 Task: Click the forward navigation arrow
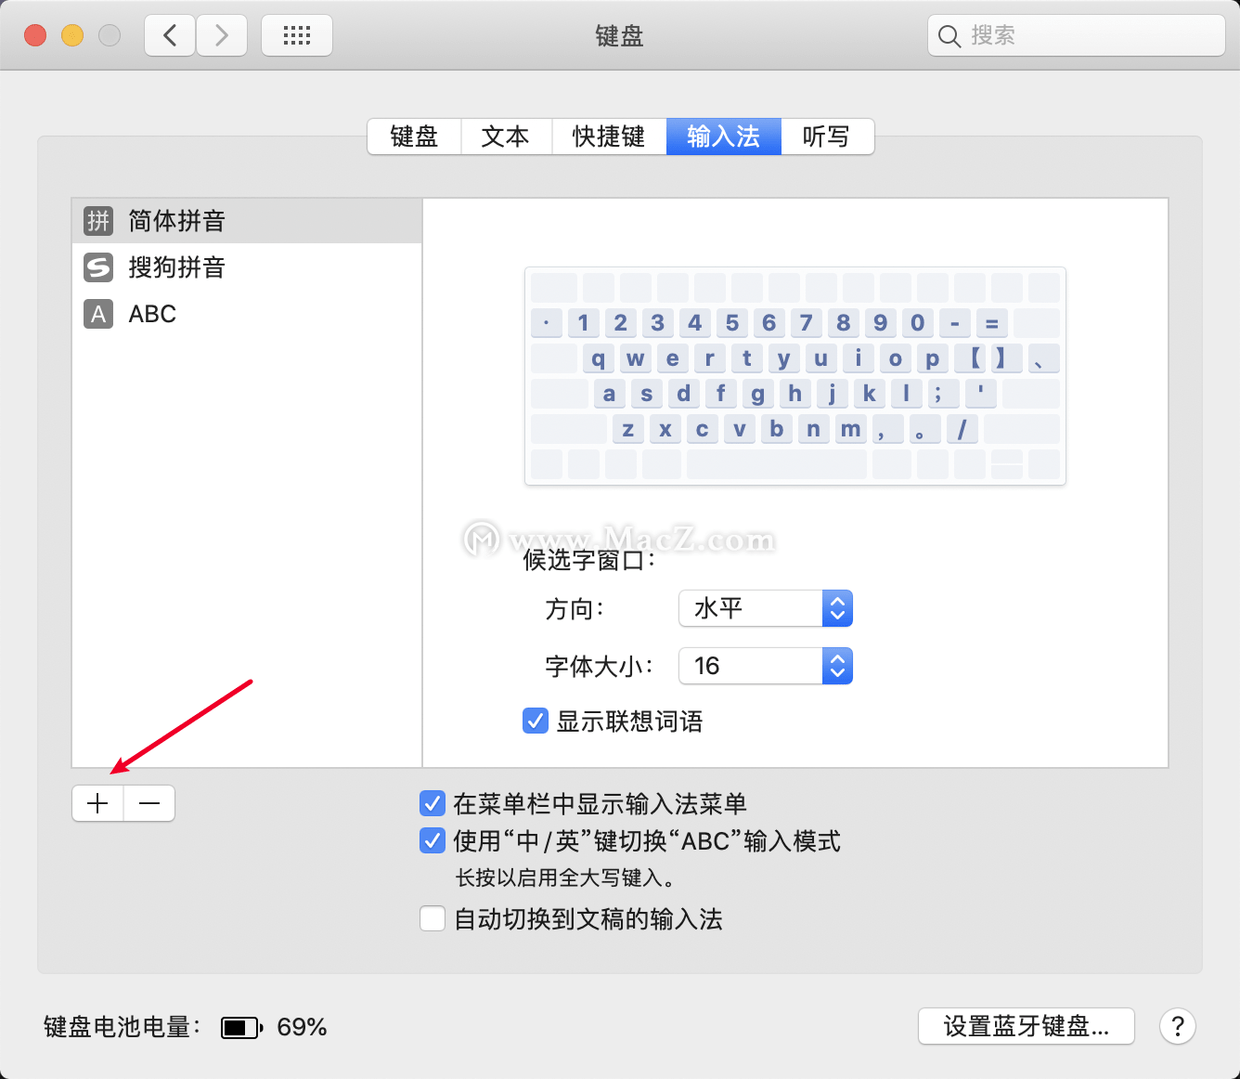[221, 36]
